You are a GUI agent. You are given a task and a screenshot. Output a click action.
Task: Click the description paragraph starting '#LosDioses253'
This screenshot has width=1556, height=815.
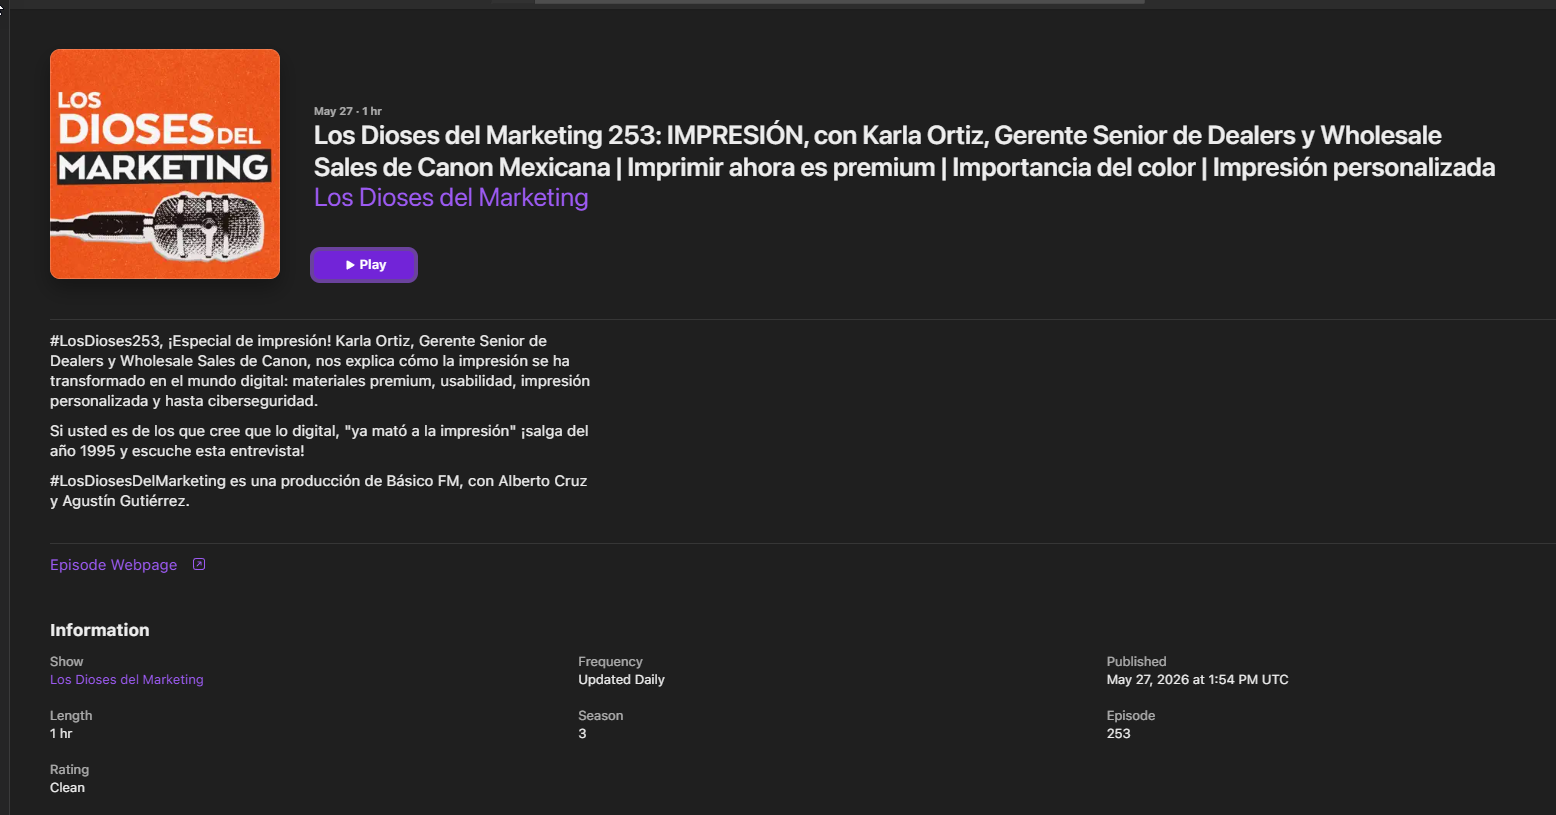coord(320,371)
